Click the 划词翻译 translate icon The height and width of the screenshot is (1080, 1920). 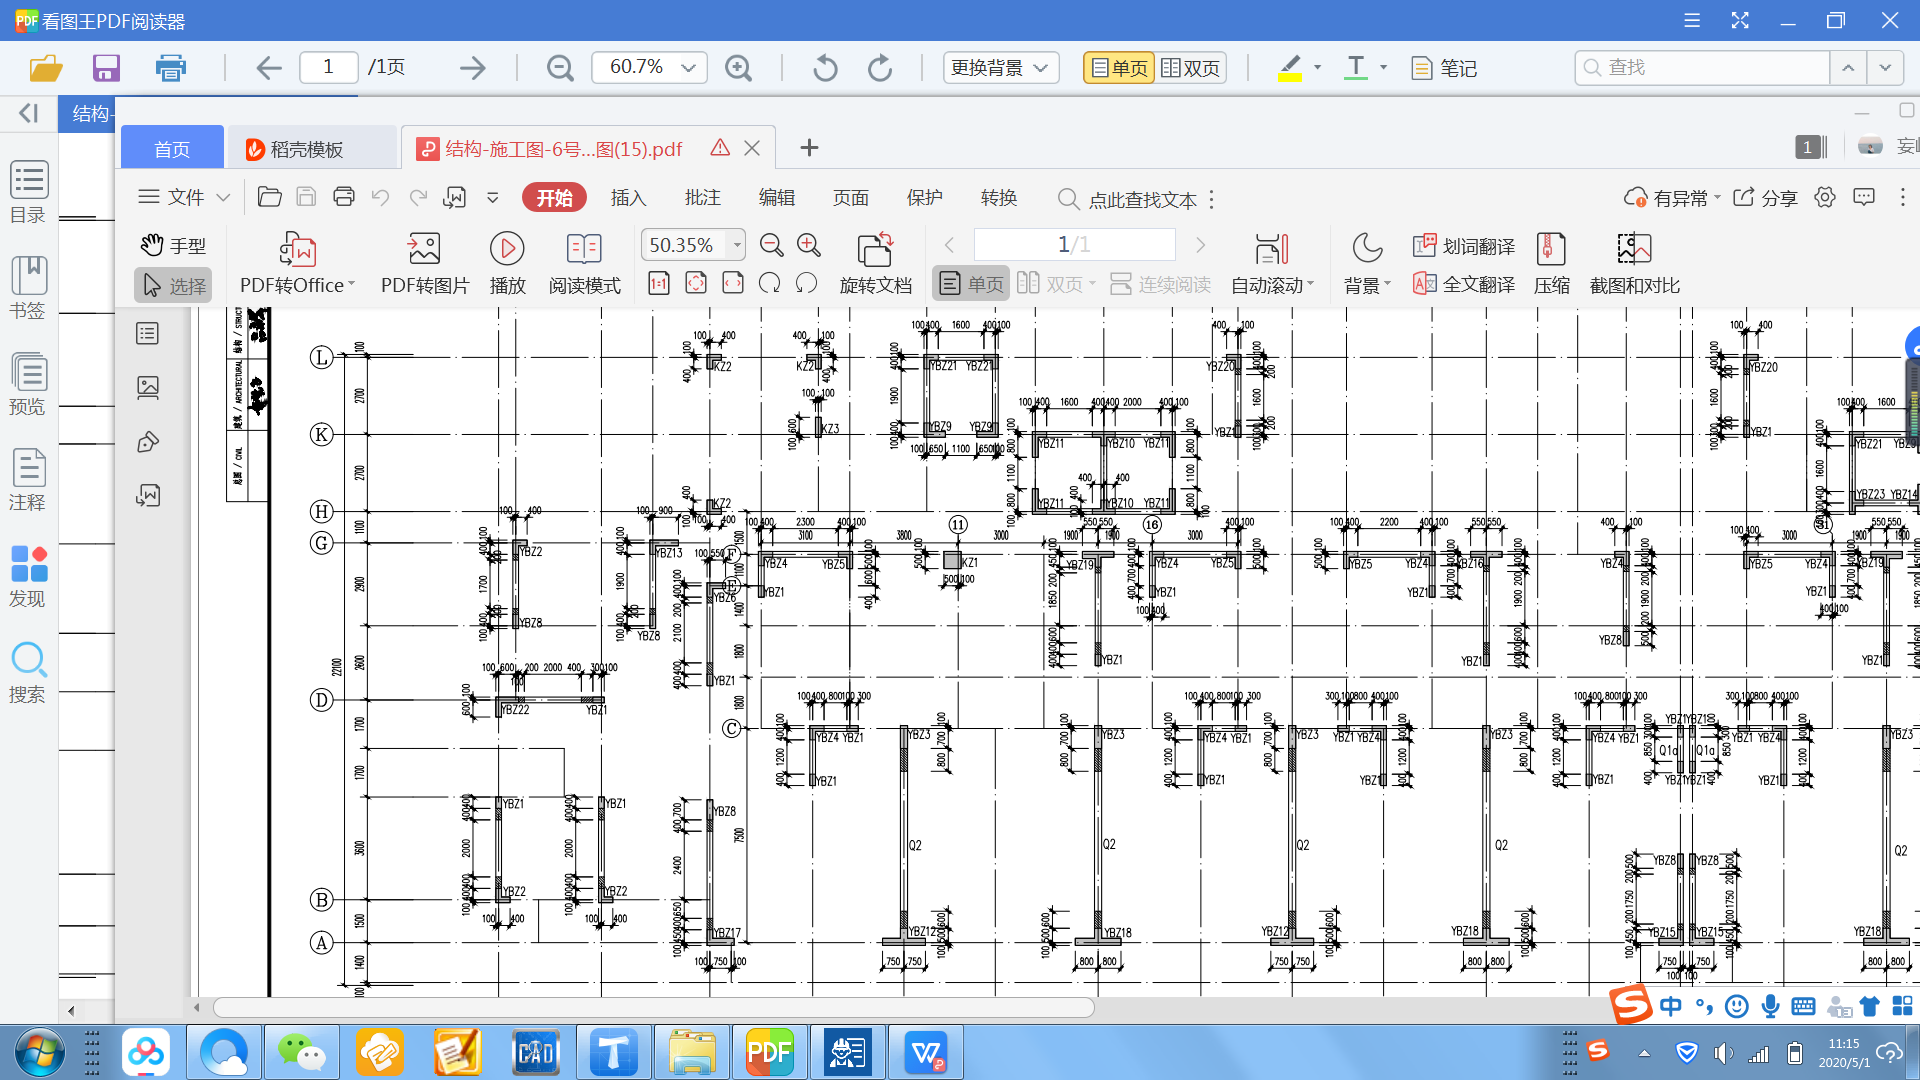click(1425, 246)
